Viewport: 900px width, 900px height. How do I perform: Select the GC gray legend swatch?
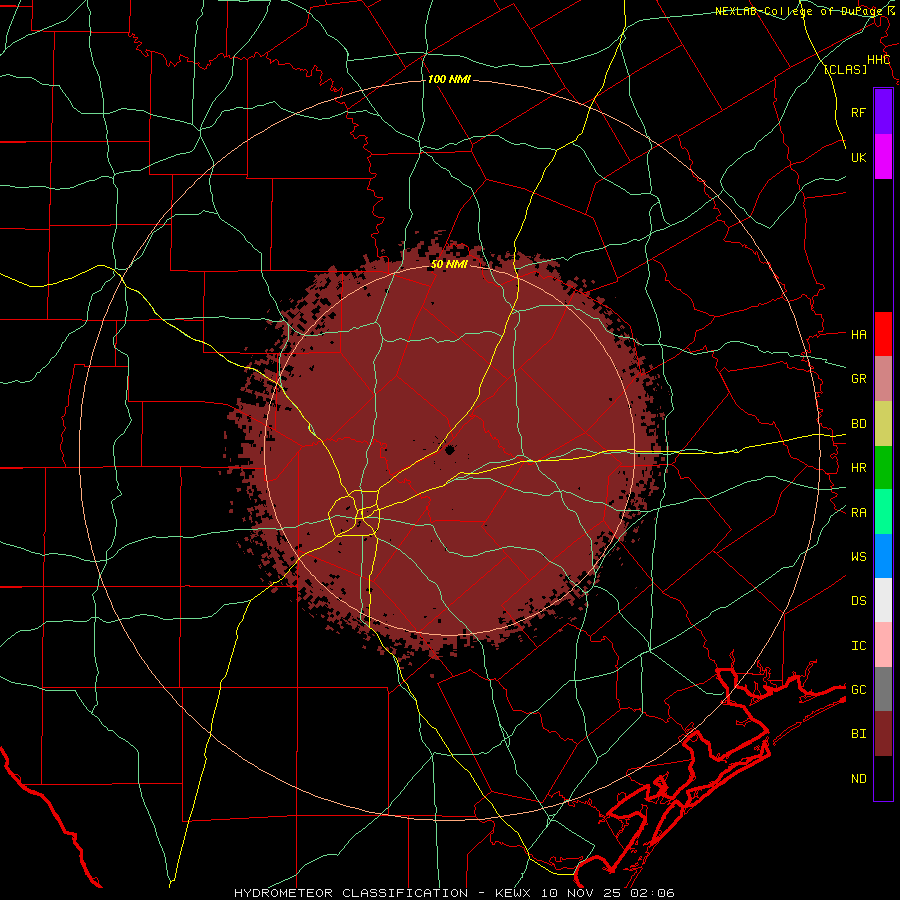883,689
